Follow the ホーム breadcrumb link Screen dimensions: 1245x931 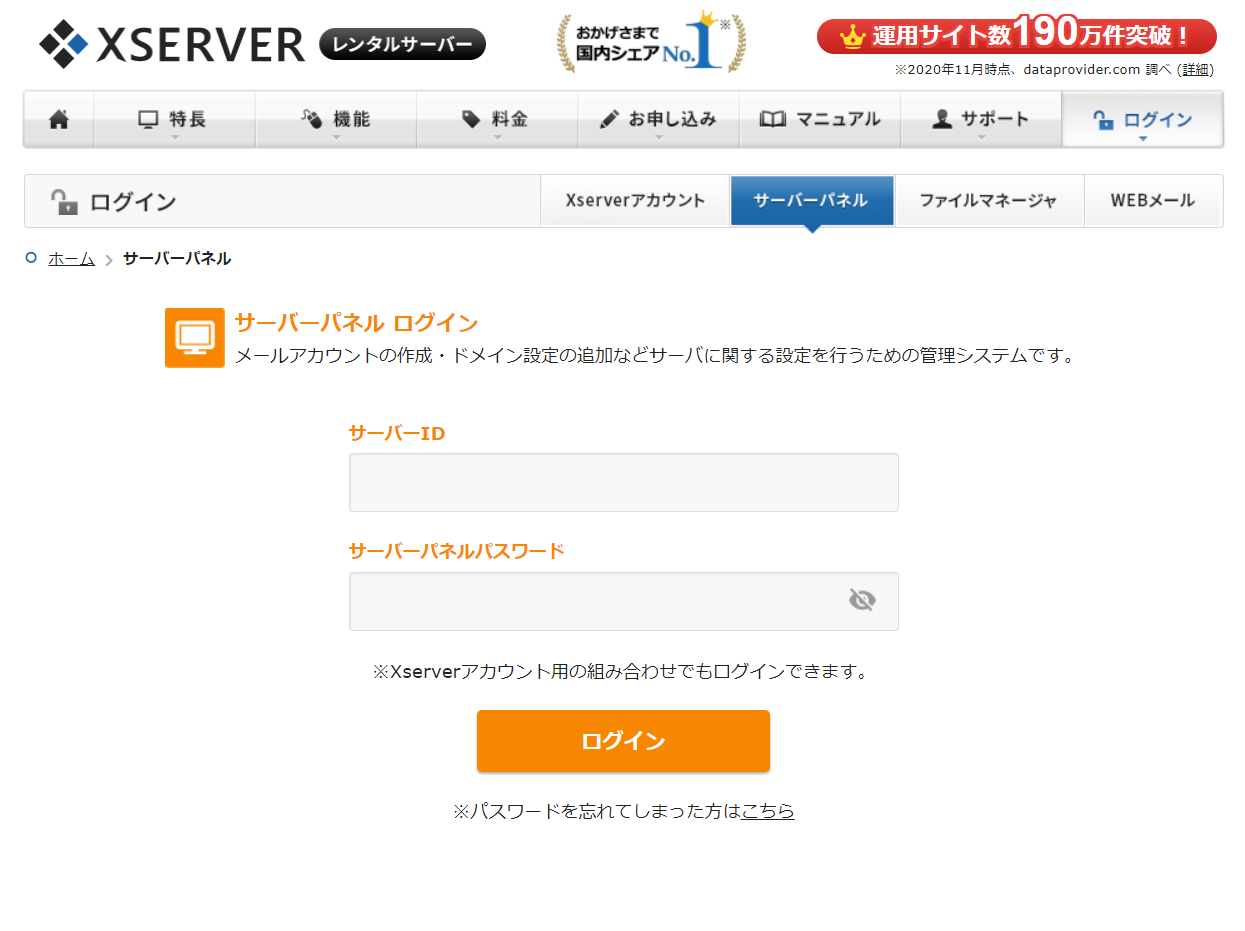(71, 259)
